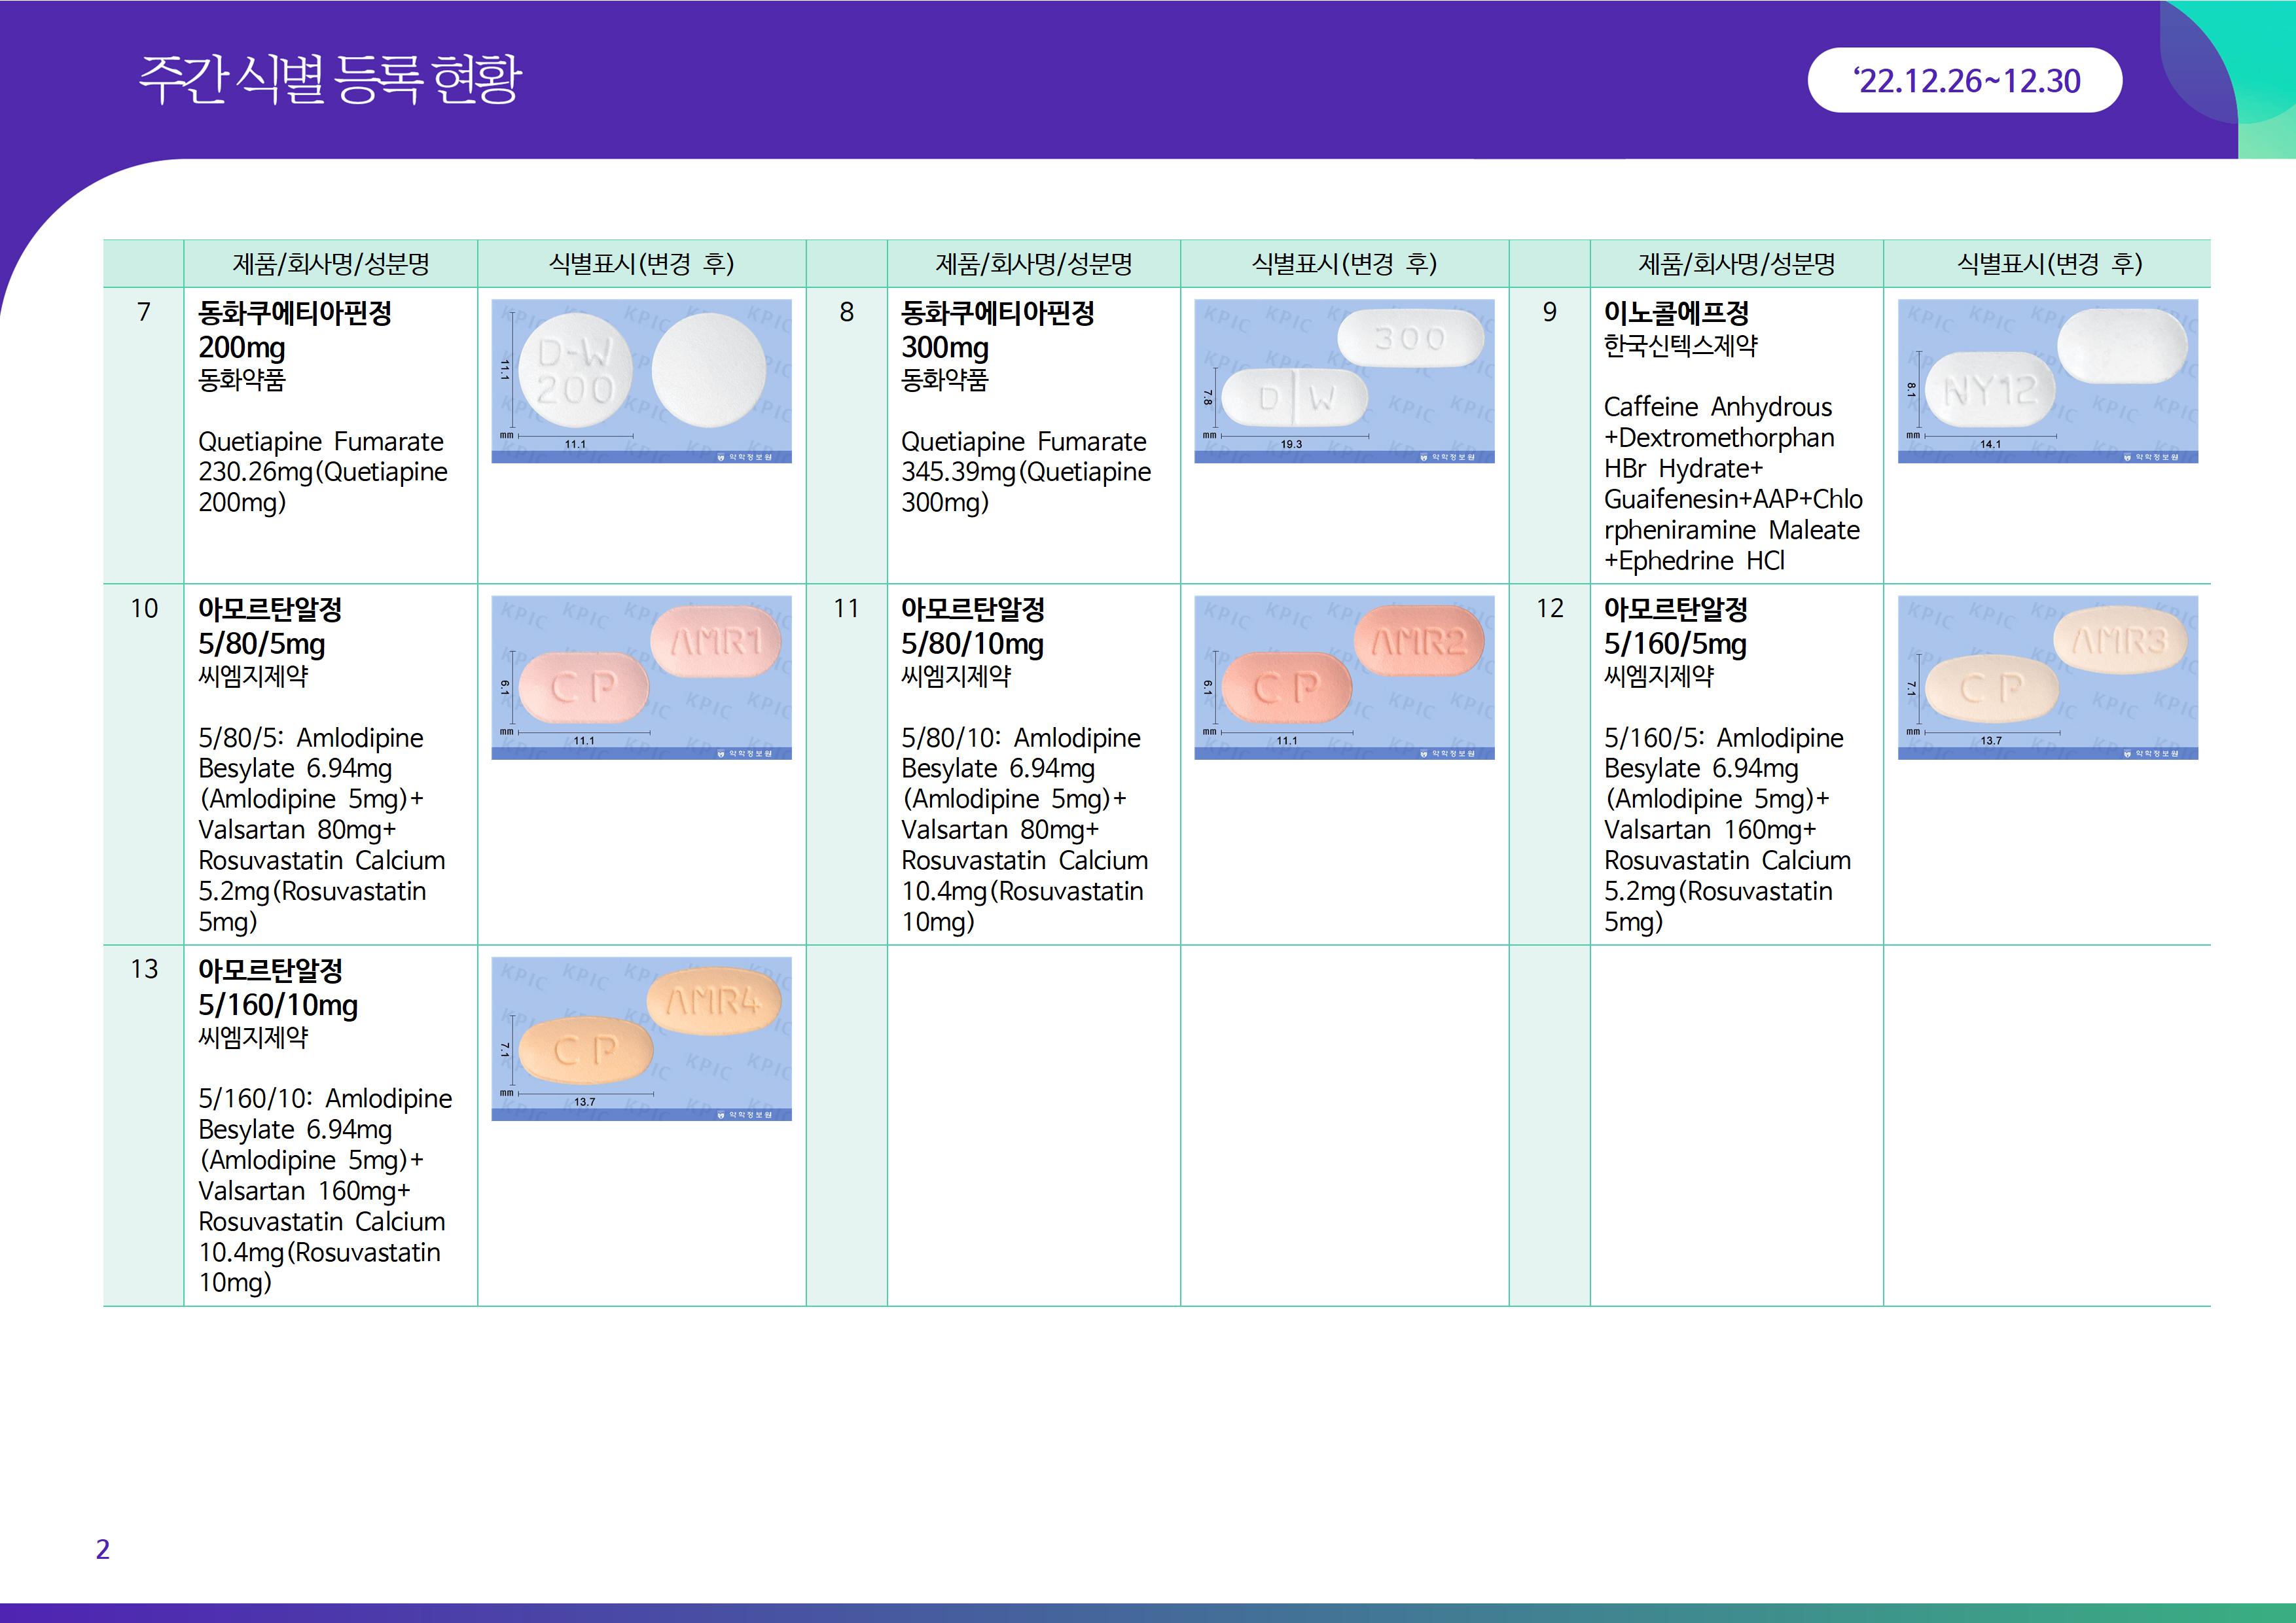The height and width of the screenshot is (1623, 2296).
Task: Click the AMR4 orange tablet image
Action: pyautogui.click(x=641, y=1038)
